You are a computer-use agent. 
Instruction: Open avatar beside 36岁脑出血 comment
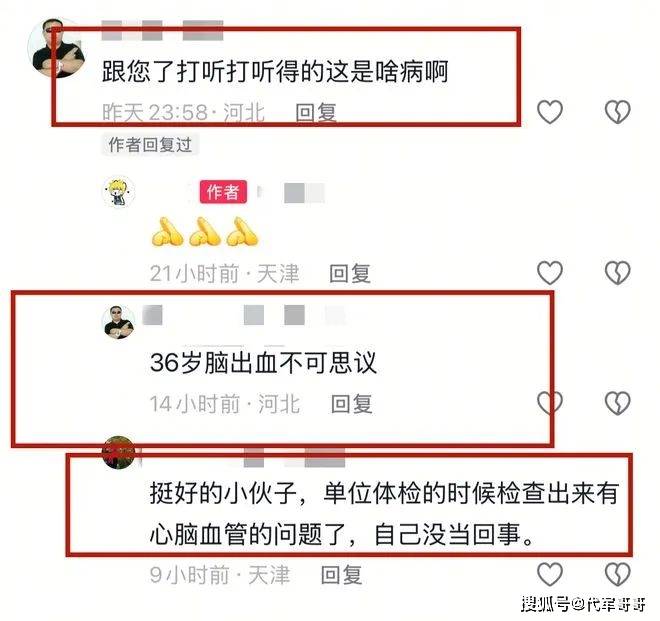[x=119, y=322]
